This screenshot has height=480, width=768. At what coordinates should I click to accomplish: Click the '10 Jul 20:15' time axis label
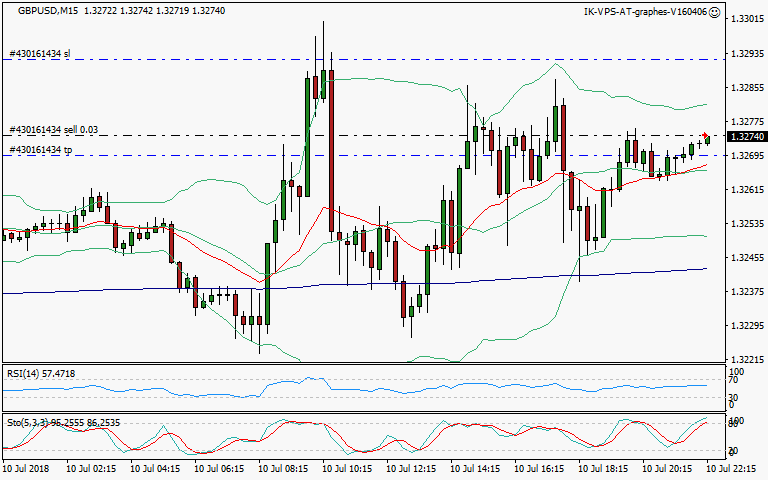(x=667, y=469)
